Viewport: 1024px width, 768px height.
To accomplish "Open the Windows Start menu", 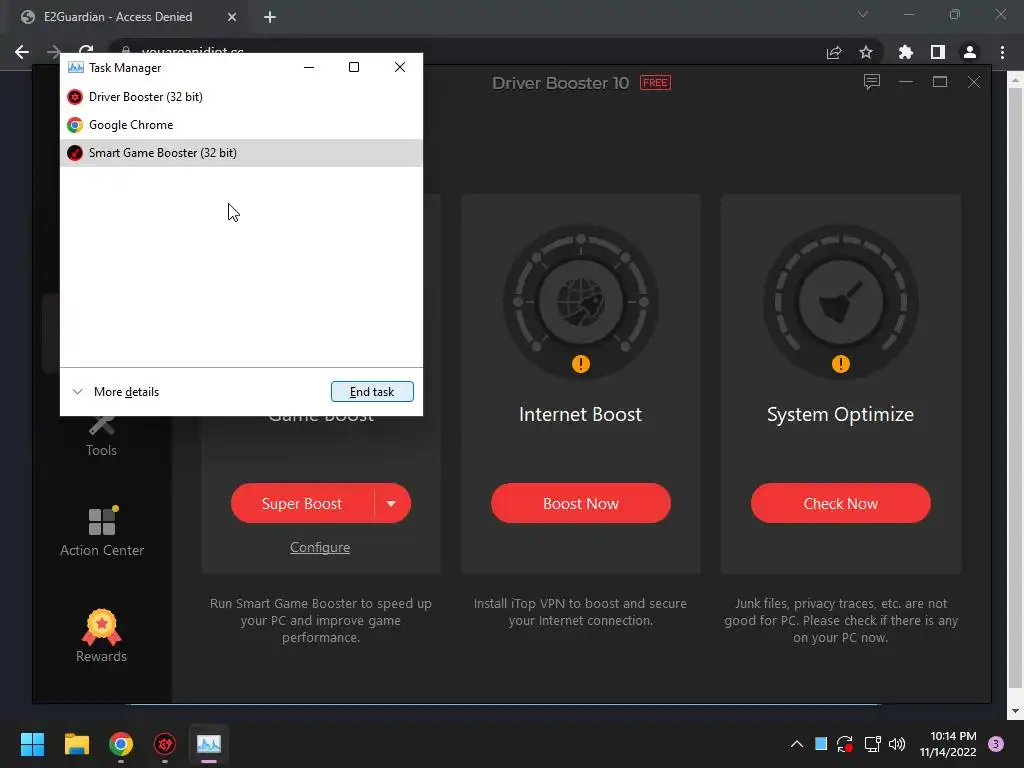I will pos(32,744).
